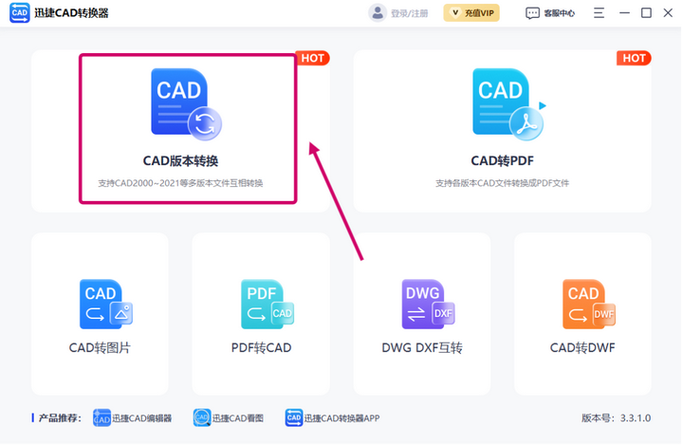
Task: Click description 支持CAD2000~2021等多版本文件互相转换
Action: tap(180, 183)
